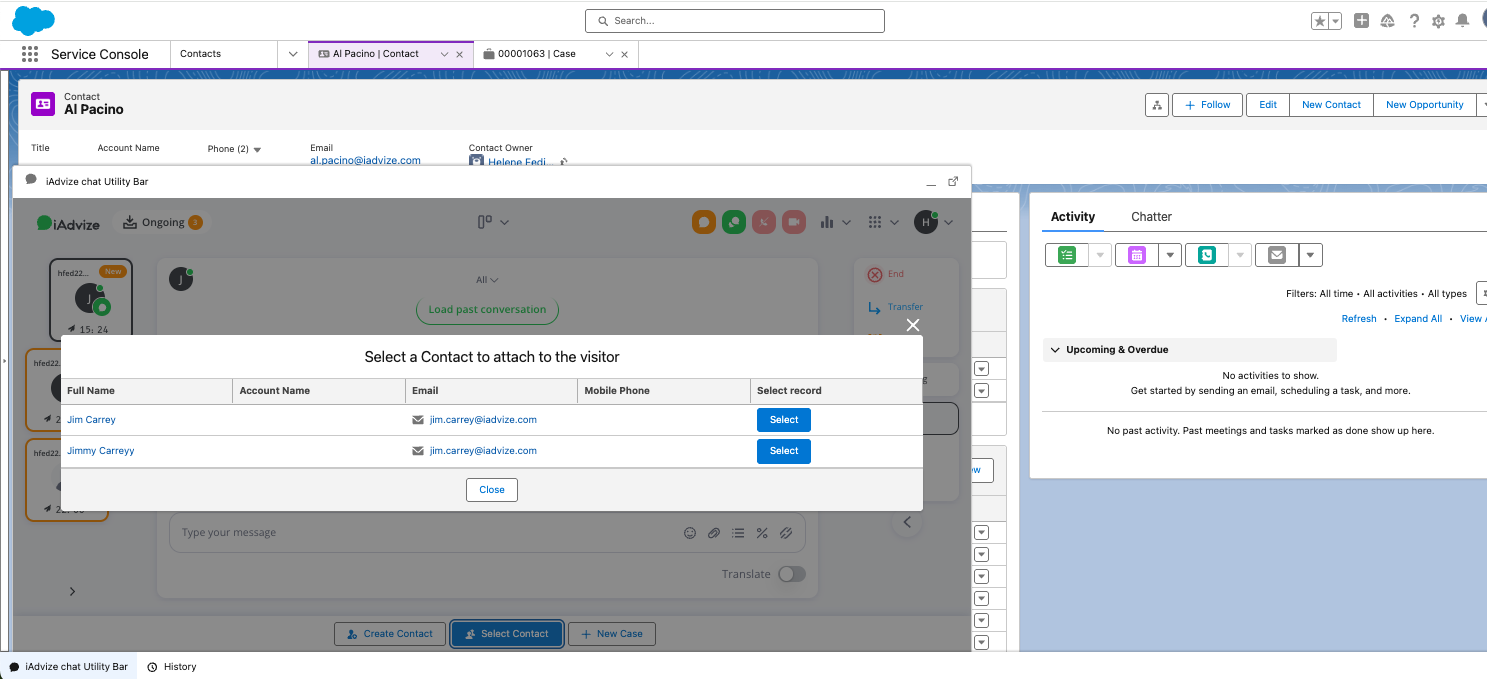Screen dimensions: 1487x679
Task: Open the History utility bar item
Action: point(171,666)
